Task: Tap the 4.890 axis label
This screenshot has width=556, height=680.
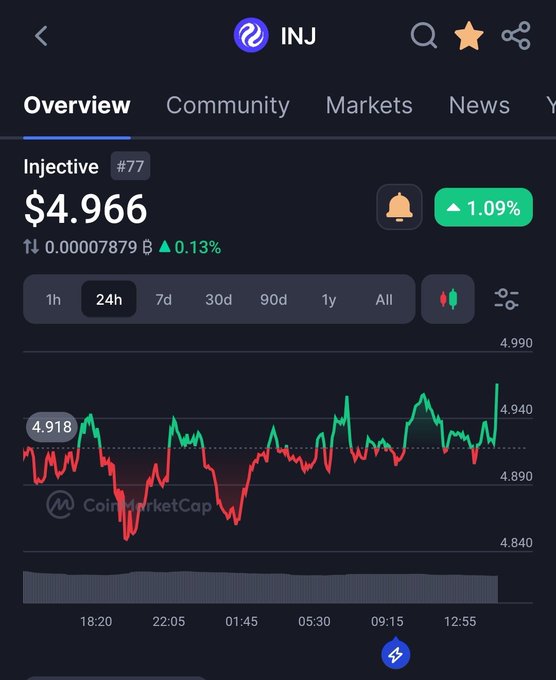Action: point(516,476)
